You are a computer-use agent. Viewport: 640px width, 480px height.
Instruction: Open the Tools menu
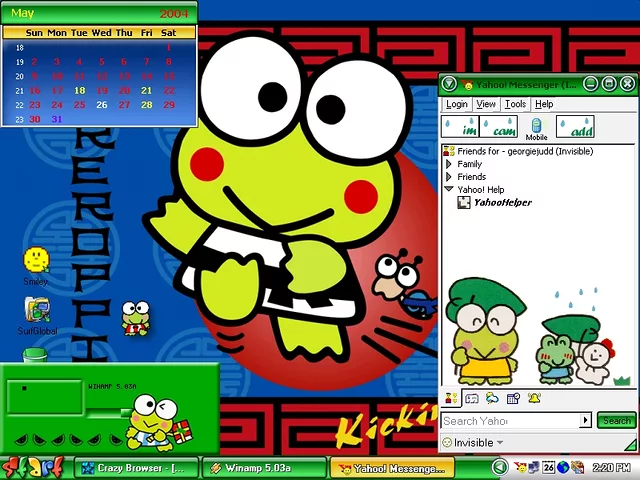point(515,104)
